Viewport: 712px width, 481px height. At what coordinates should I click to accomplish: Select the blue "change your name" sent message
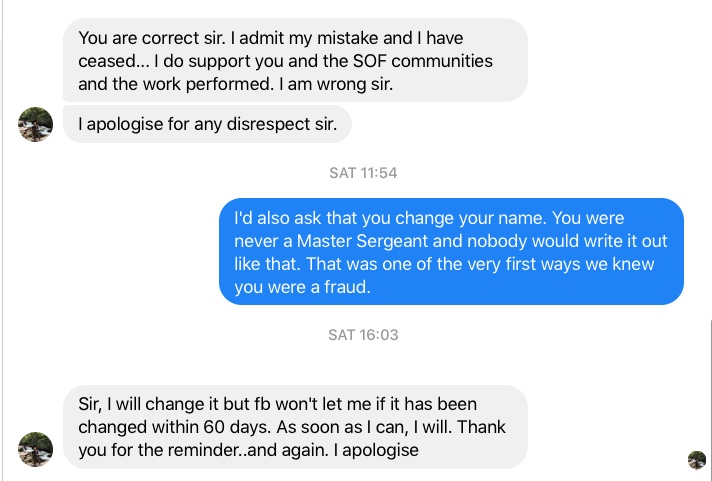coord(451,251)
